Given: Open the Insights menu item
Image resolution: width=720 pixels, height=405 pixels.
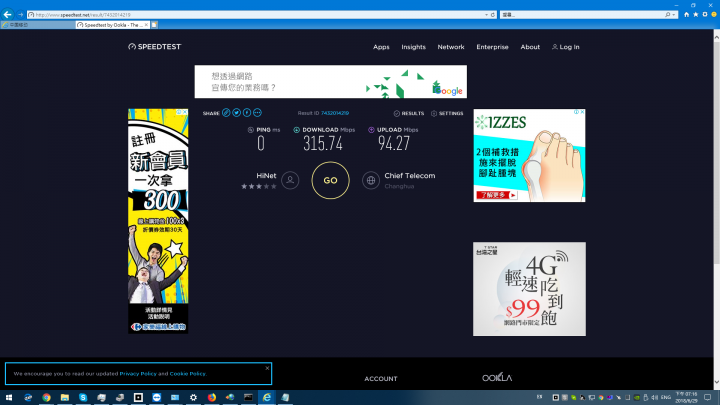Looking at the screenshot, I should (x=413, y=47).
